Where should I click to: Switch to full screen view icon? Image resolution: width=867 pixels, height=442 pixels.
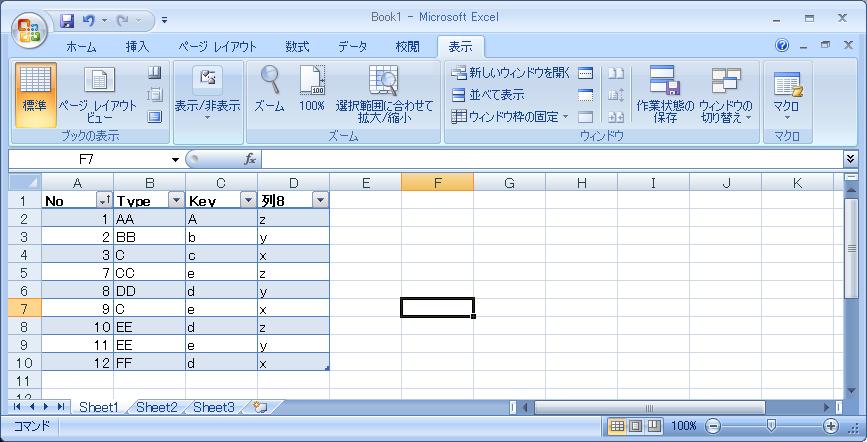pos(155,117)
